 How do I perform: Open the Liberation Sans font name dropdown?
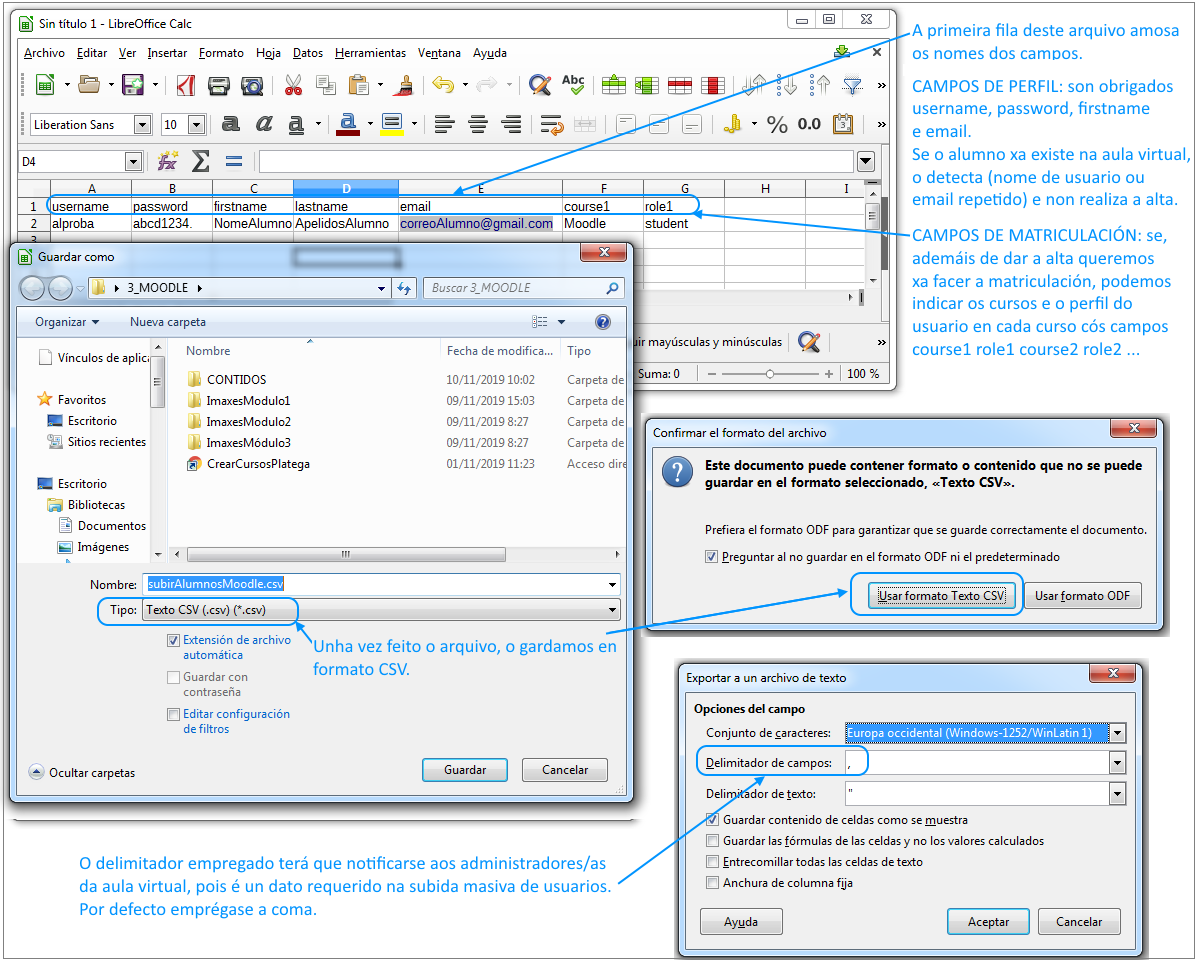point(142,125)
